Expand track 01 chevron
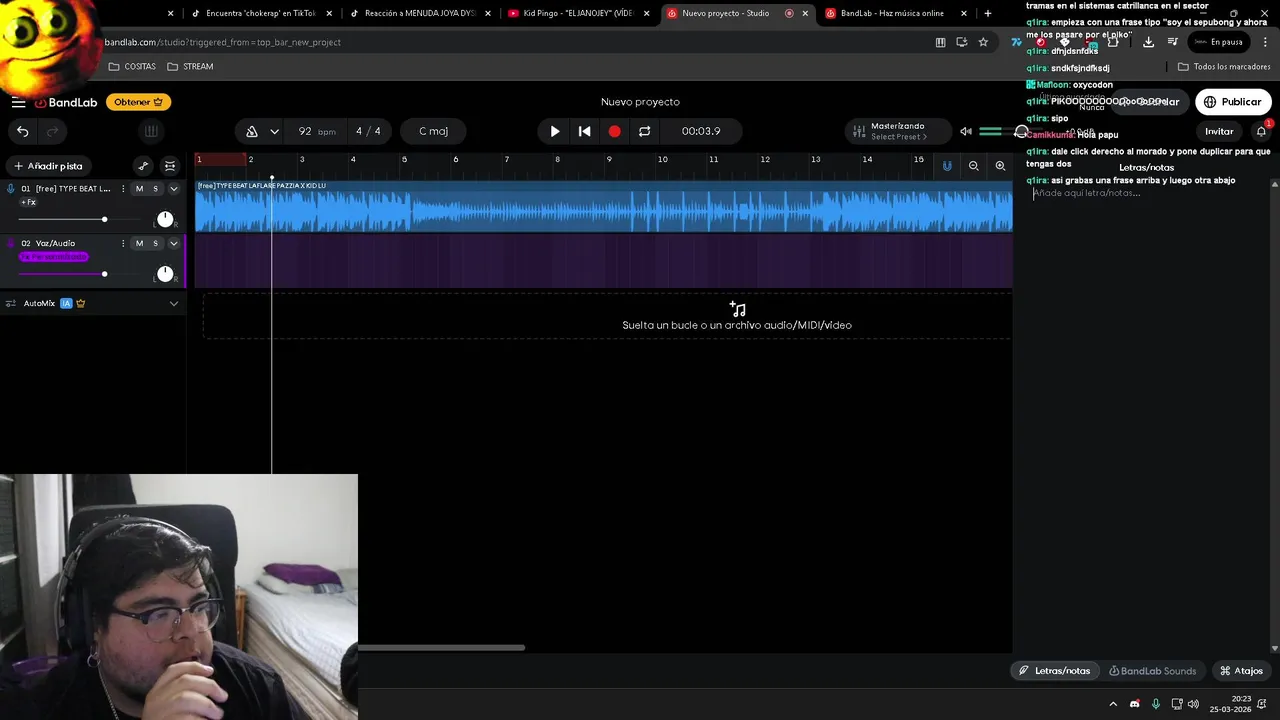1280x720 pixels. click(173, 188)
